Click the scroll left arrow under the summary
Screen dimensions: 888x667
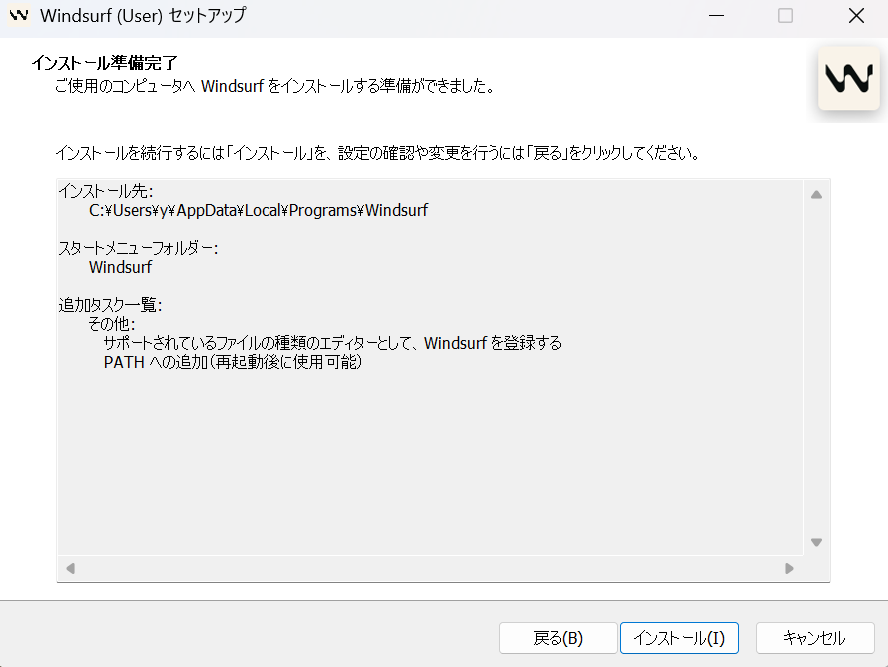(x=71, y=568)
